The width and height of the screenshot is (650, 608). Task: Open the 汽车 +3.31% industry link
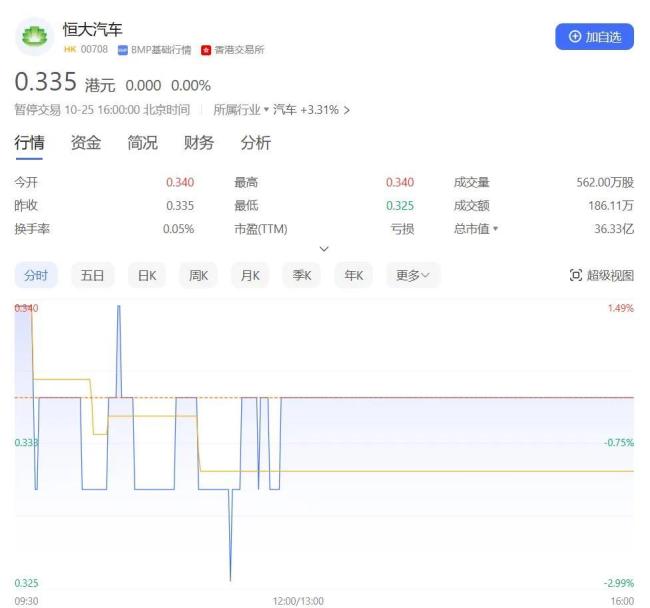(311, 110)
